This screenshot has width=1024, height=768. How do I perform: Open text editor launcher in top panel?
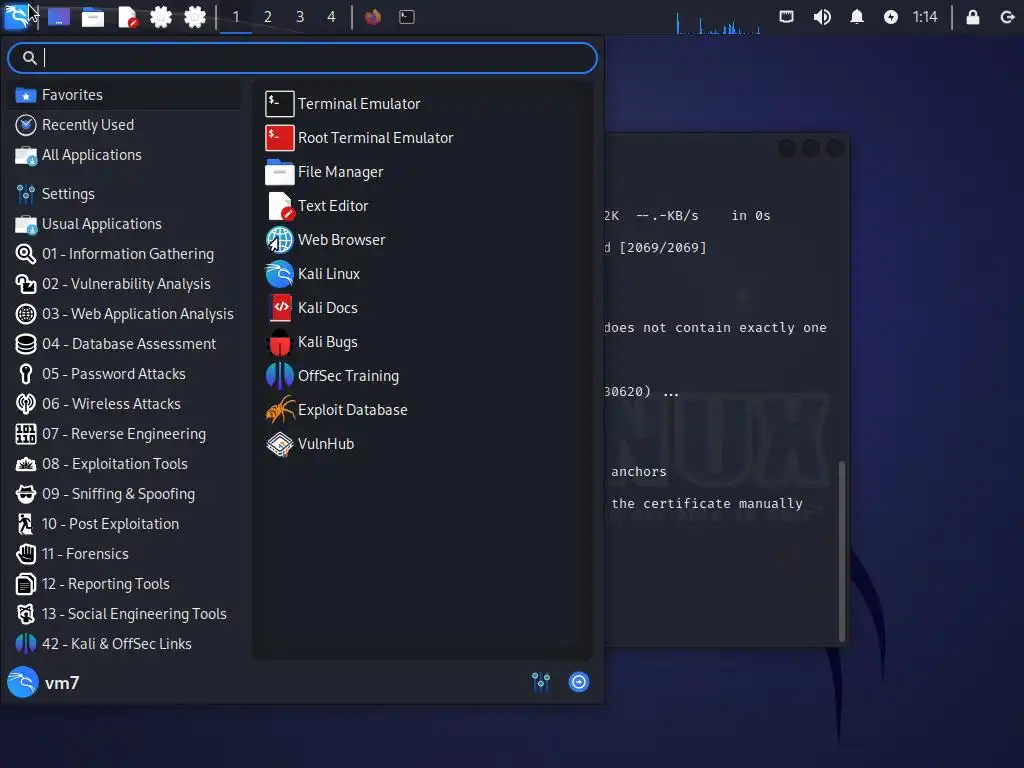127,17
